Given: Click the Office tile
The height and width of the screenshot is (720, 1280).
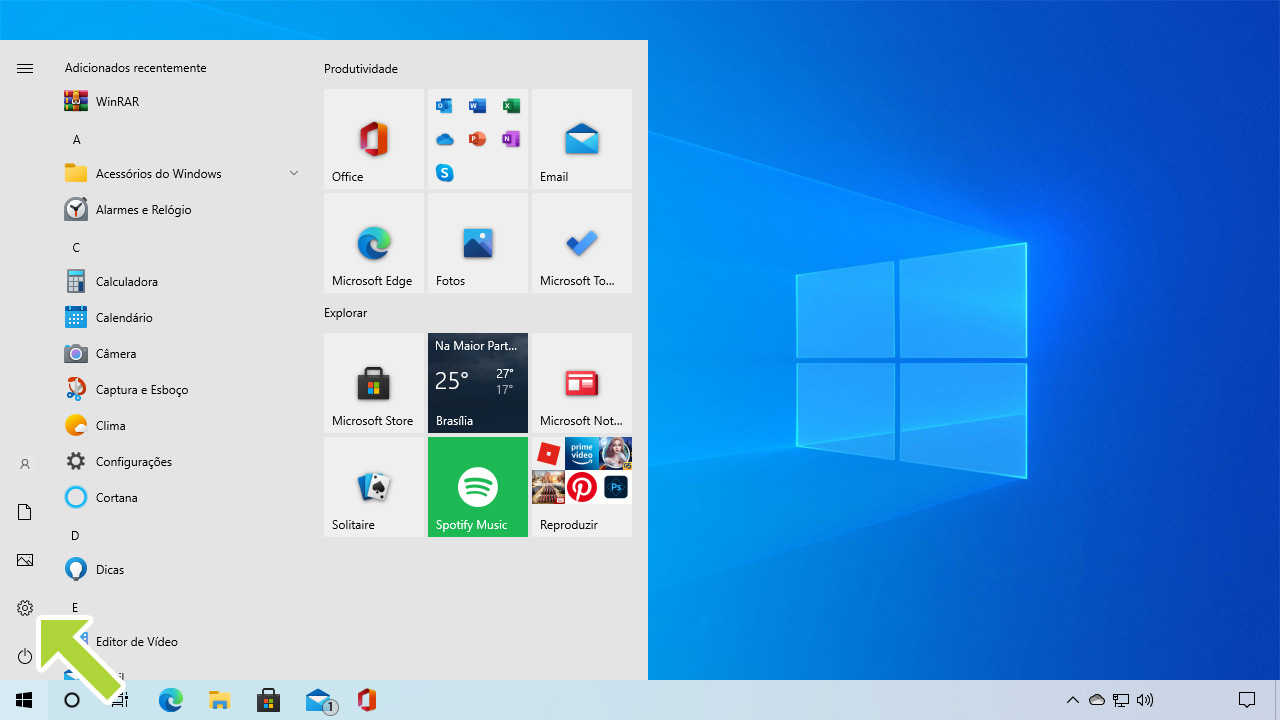Looking at the screenshot, I should tap(374, 139).
